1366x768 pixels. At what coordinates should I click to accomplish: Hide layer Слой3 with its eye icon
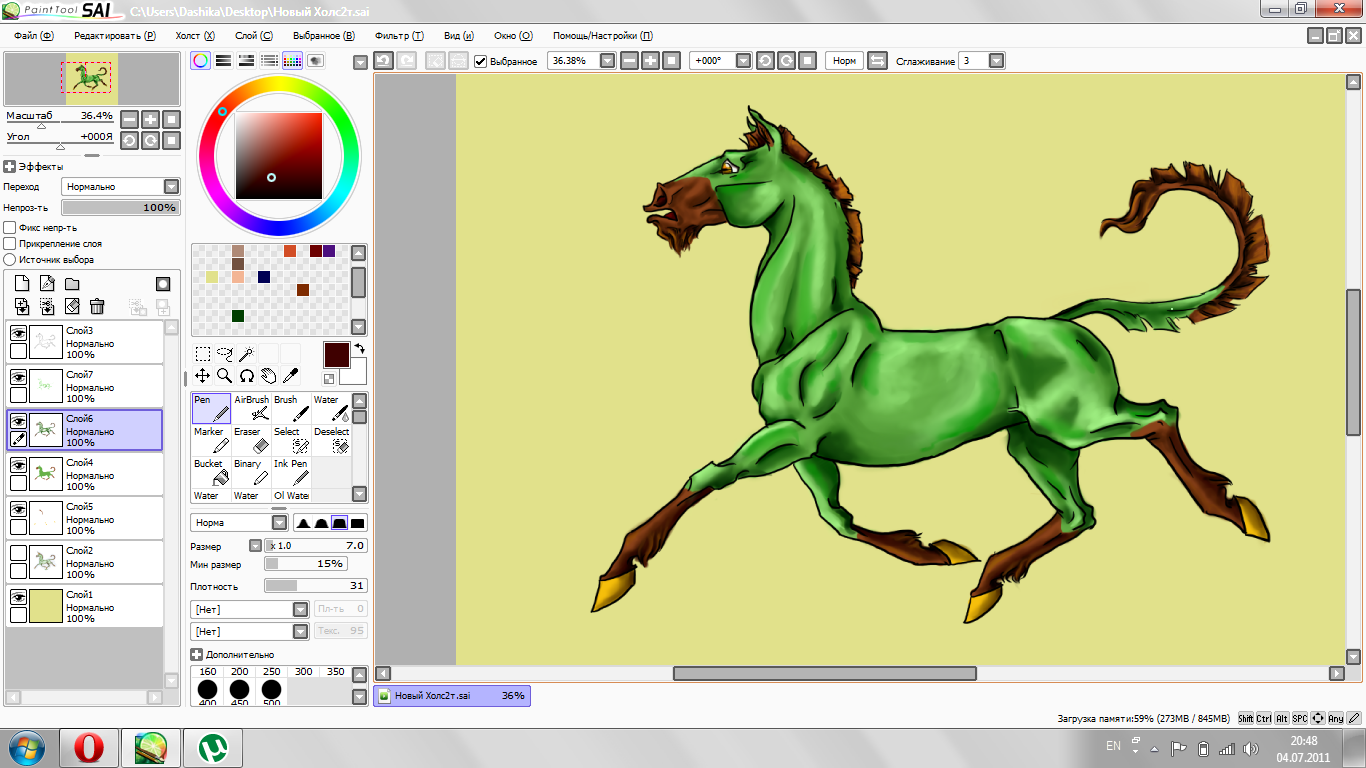pos(18,333)
